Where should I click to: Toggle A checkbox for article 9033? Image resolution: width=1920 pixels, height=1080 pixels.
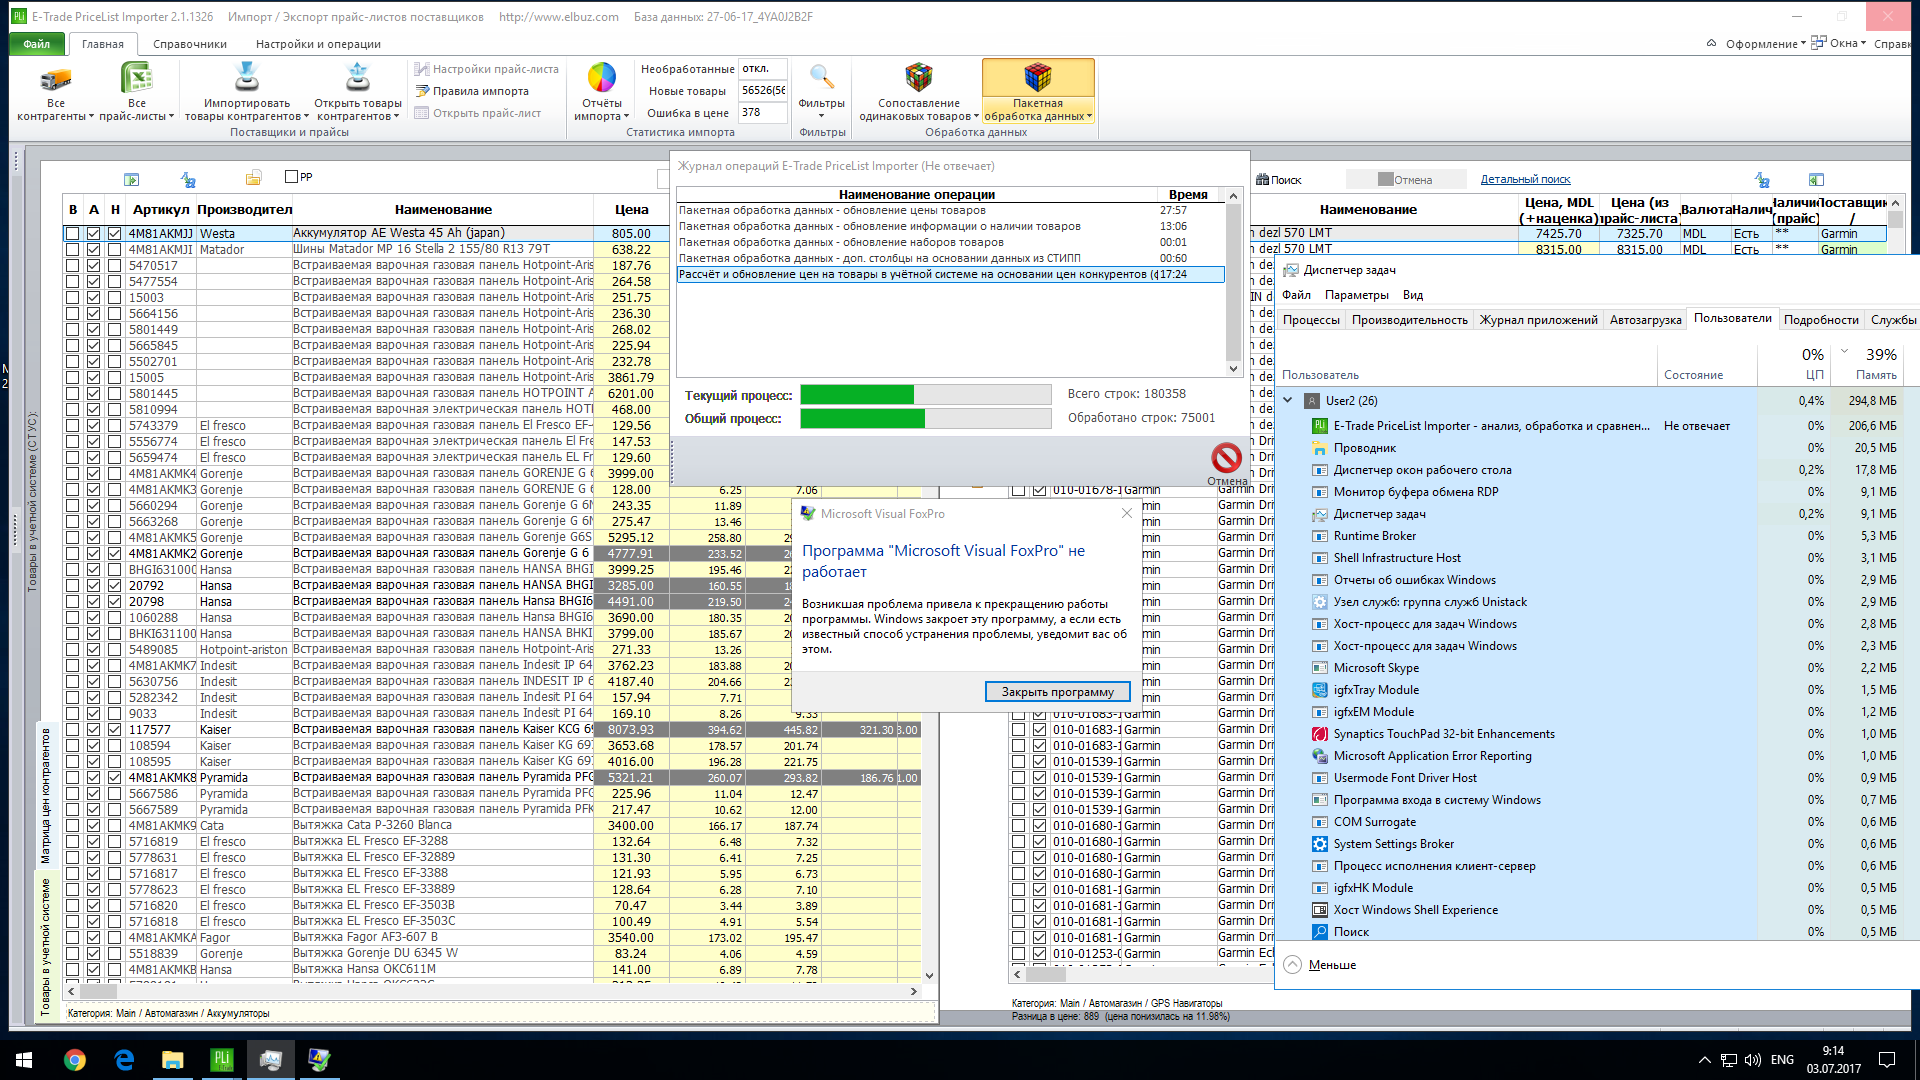[93, 714]
